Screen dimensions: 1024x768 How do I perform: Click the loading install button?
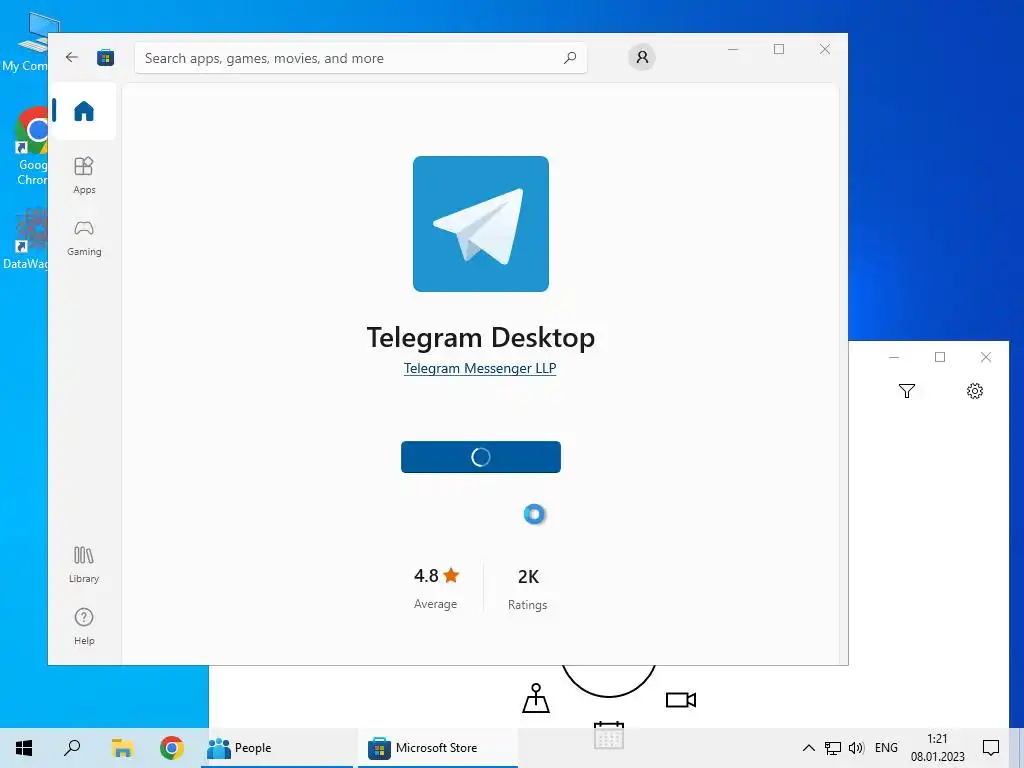pos(481,456)
